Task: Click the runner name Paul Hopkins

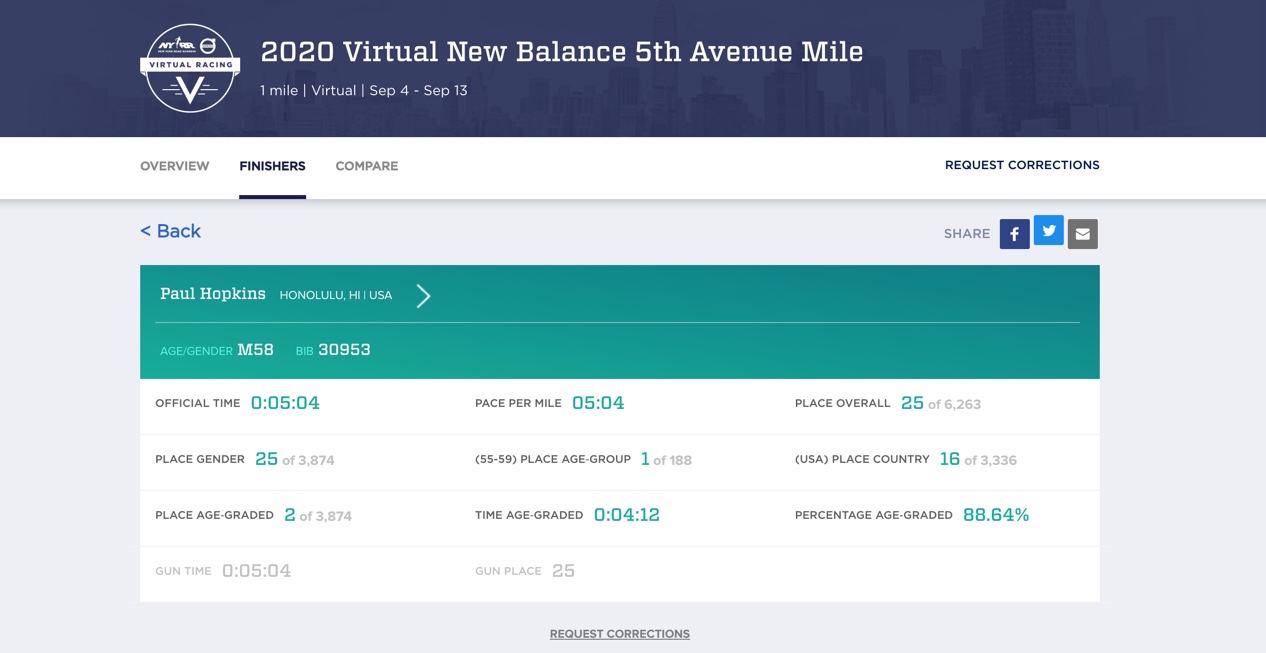Action: click(x=213, y=294)
